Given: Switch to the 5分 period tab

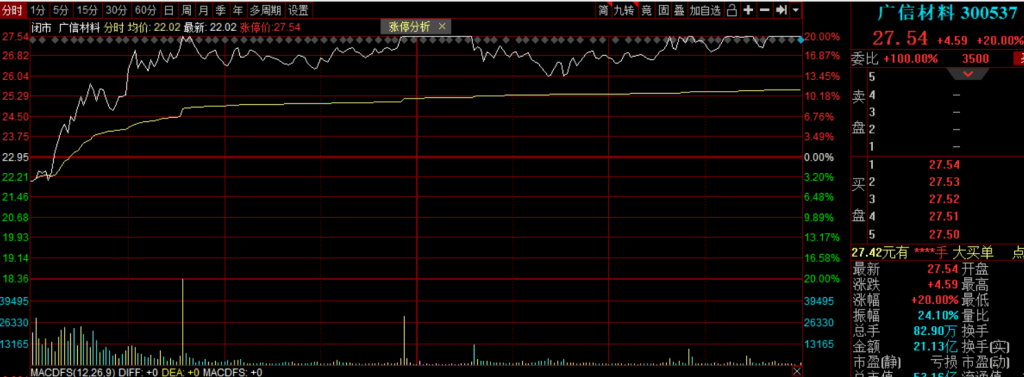Looking at the screenshot, I should pos(61,10).
